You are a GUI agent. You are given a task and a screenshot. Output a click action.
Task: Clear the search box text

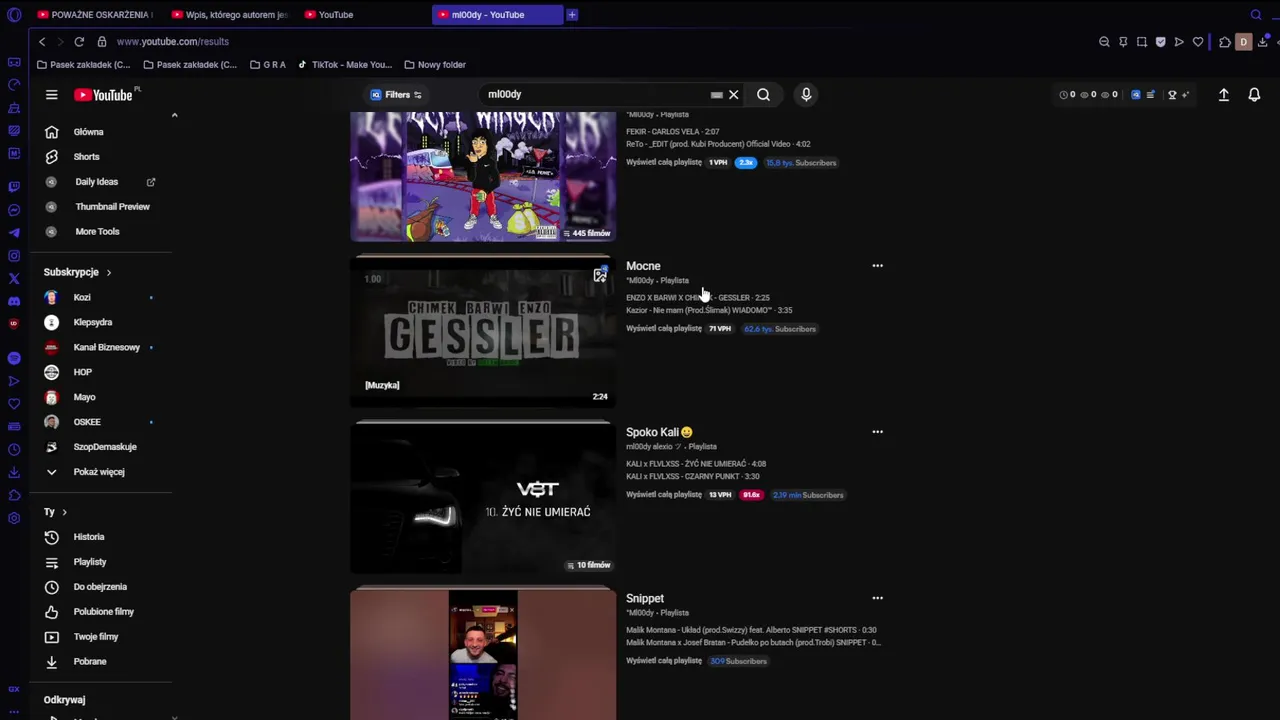[x=733, y=95]
